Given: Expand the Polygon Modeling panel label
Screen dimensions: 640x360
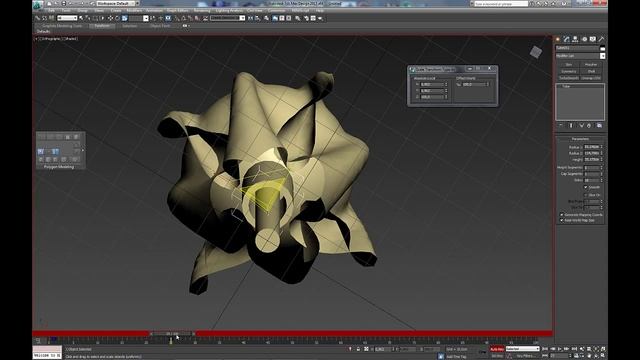Looking at the screenshot, I should [x=59, y=167].
